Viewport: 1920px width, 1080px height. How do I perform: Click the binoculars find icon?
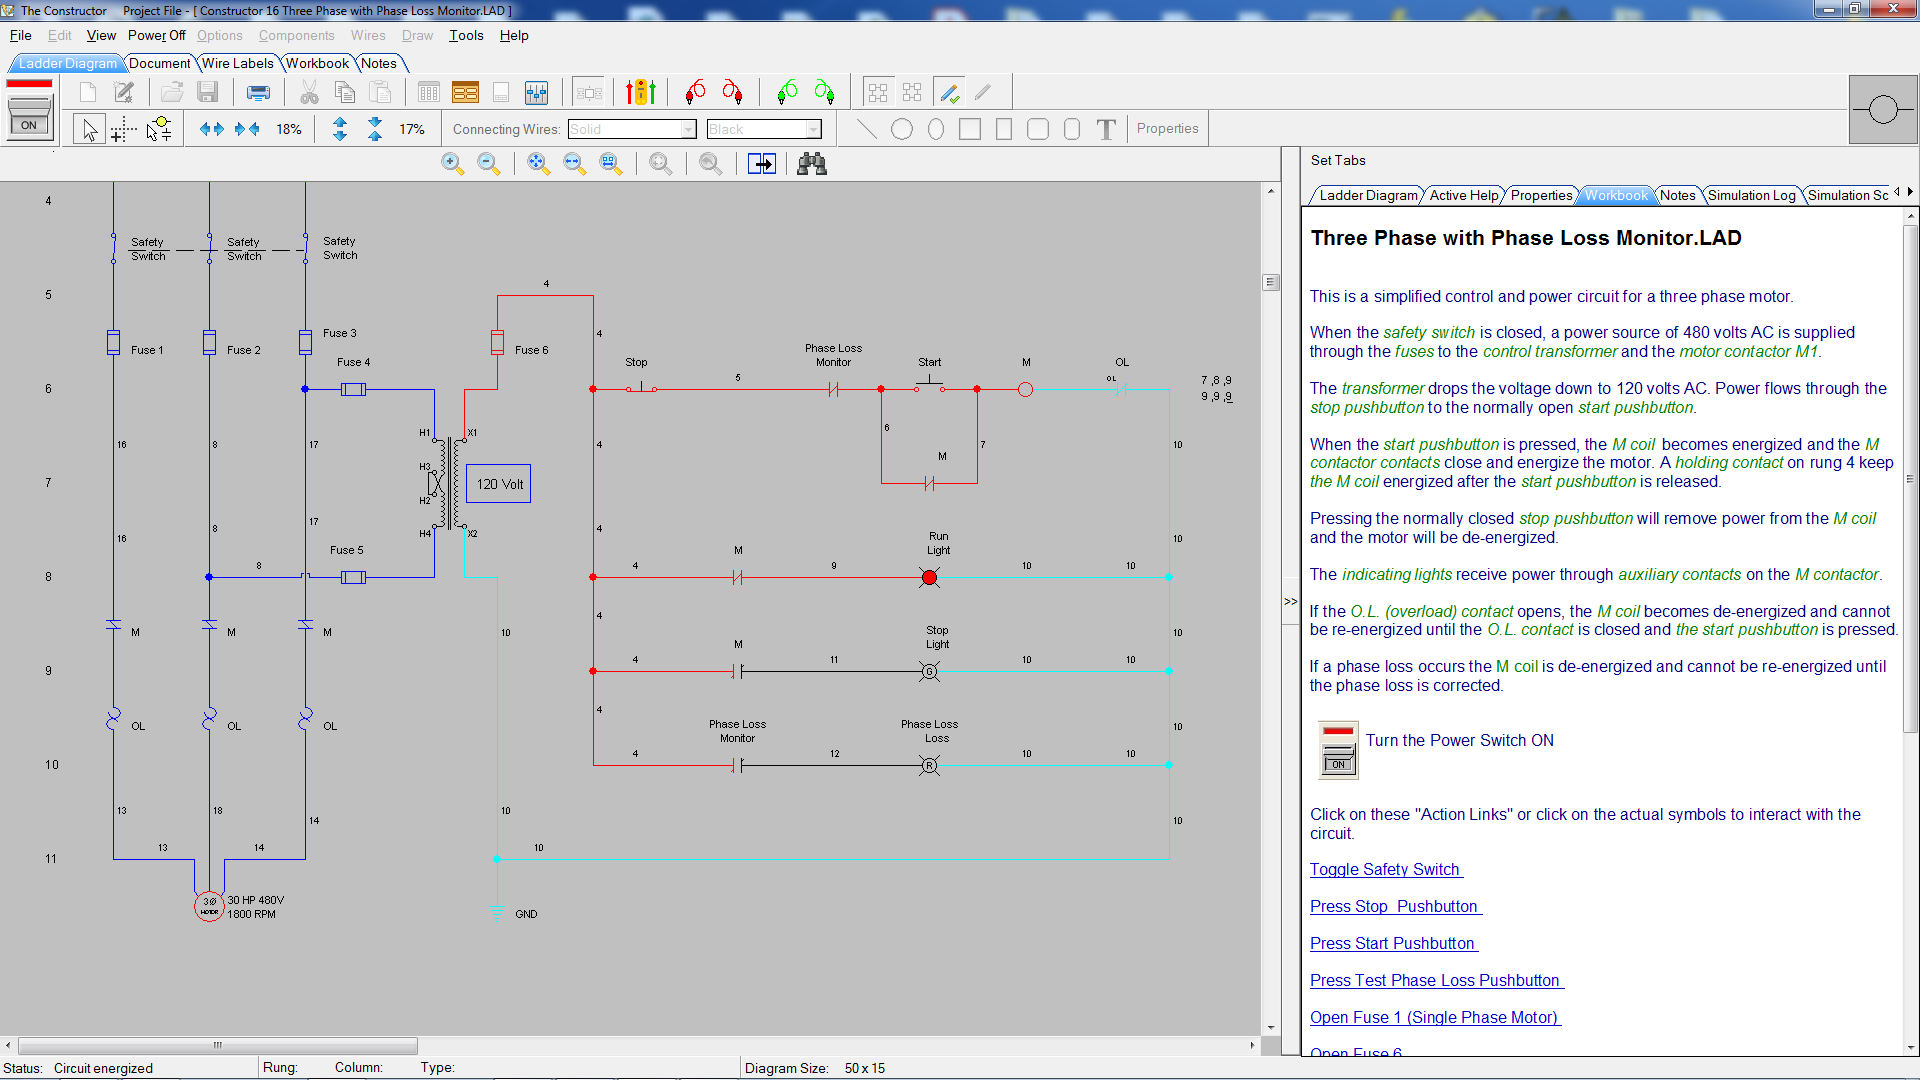tap(811, 164)
